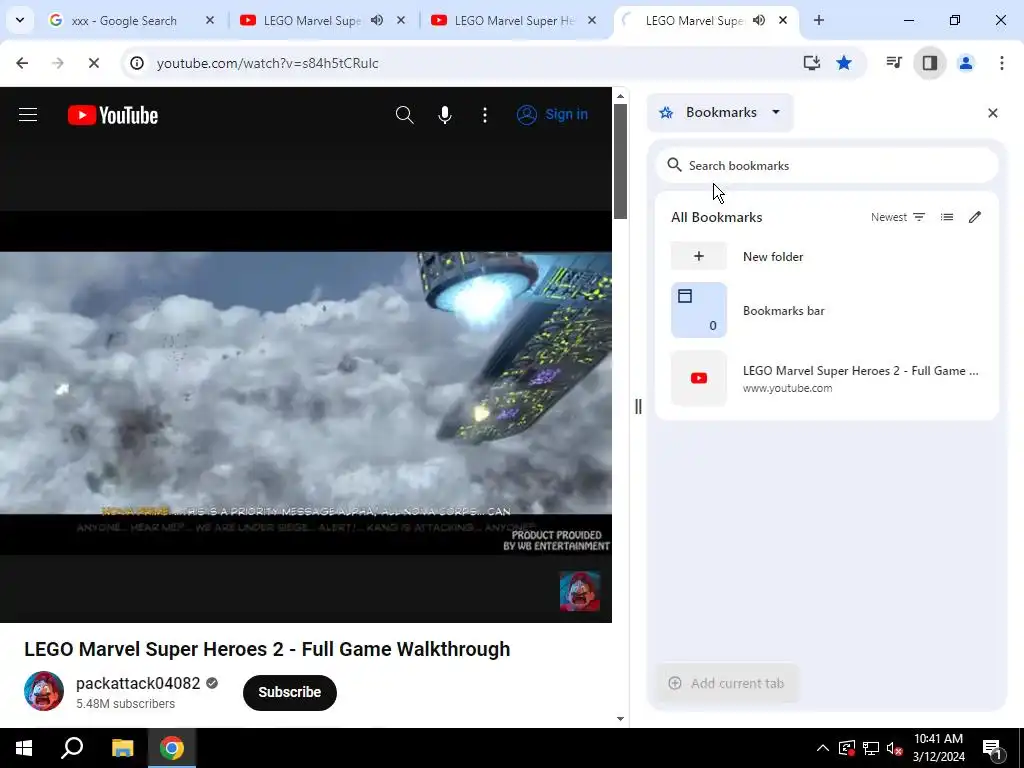
Task: Go back to previous page
Action: coord(22,63)
